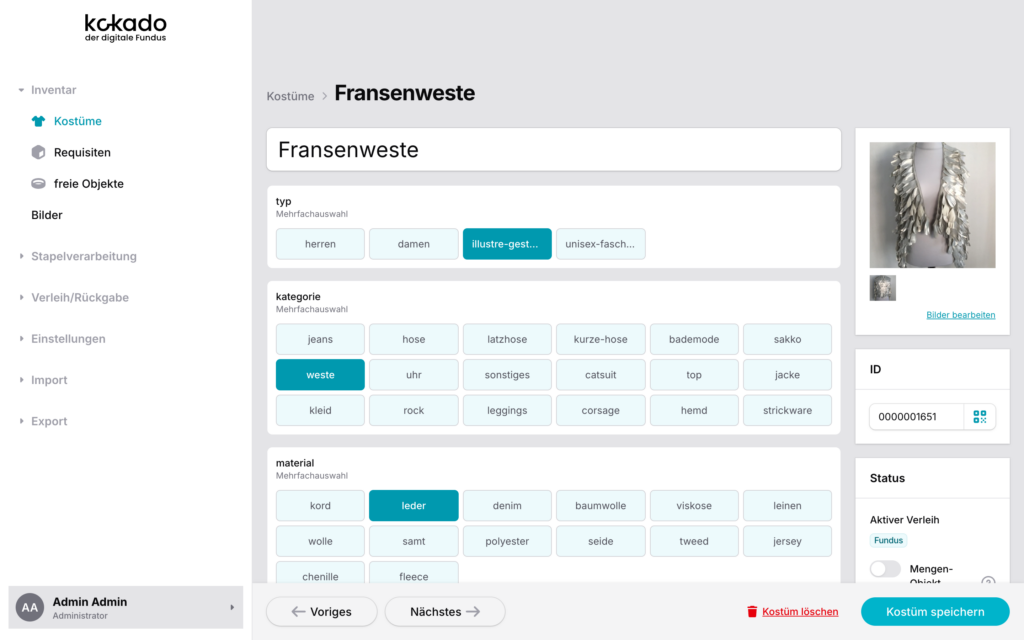Viewport: 1024px width, 640px height.
Task: Click the Fransenweste name input field
Action: 554,150
